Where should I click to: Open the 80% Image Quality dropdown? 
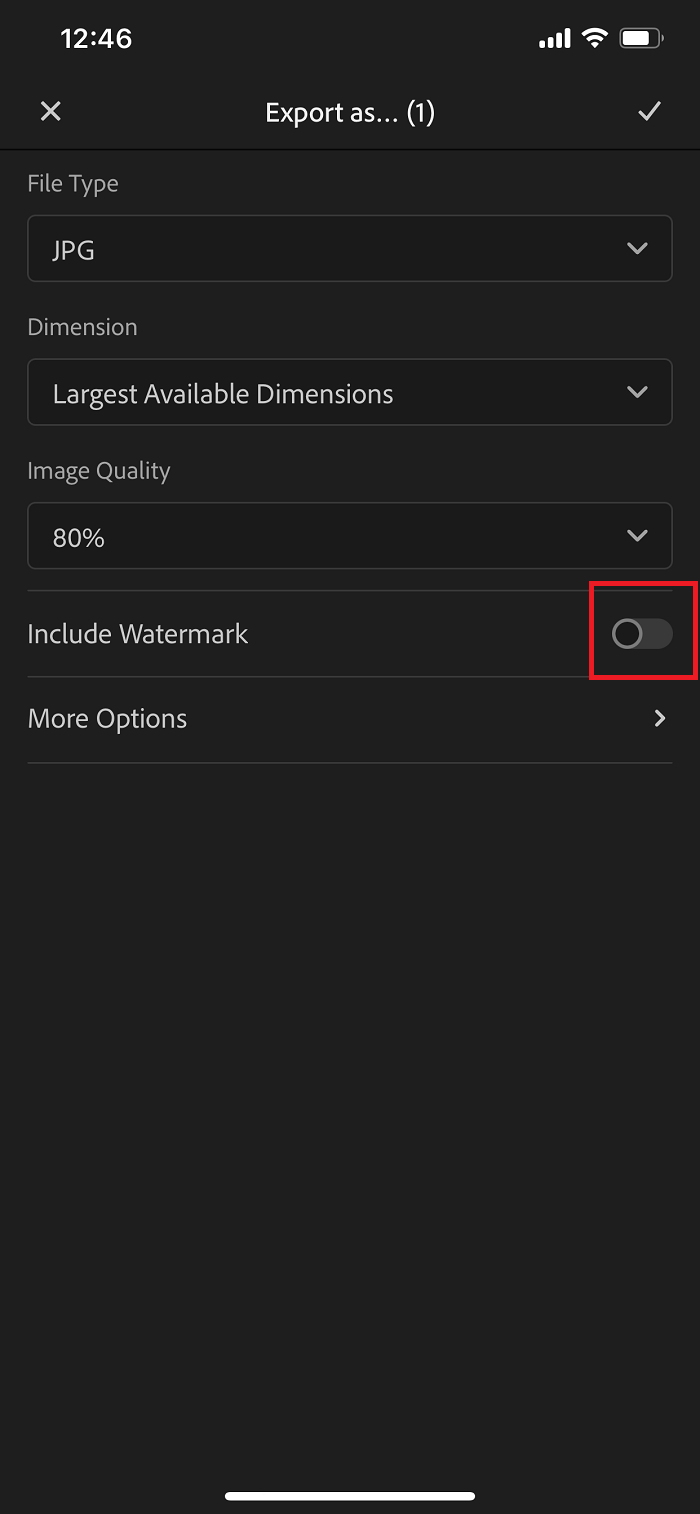click(x=350, y=535)
